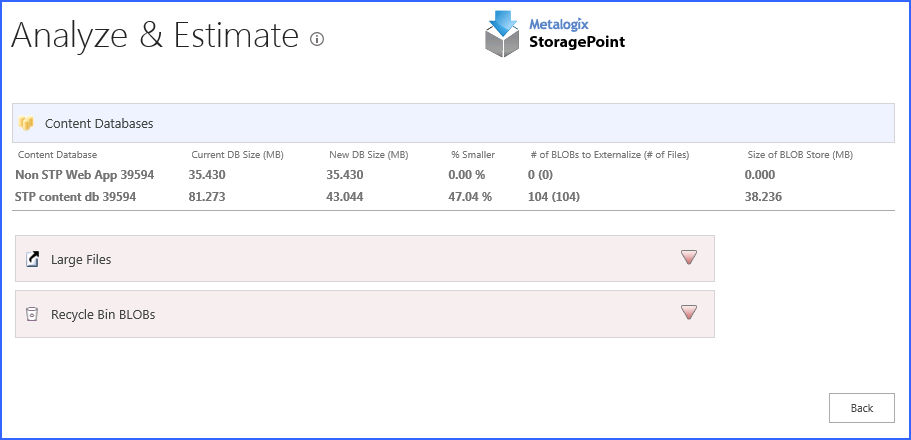
Task: Click the % Smaller column header
Action: tap(473, 155)
